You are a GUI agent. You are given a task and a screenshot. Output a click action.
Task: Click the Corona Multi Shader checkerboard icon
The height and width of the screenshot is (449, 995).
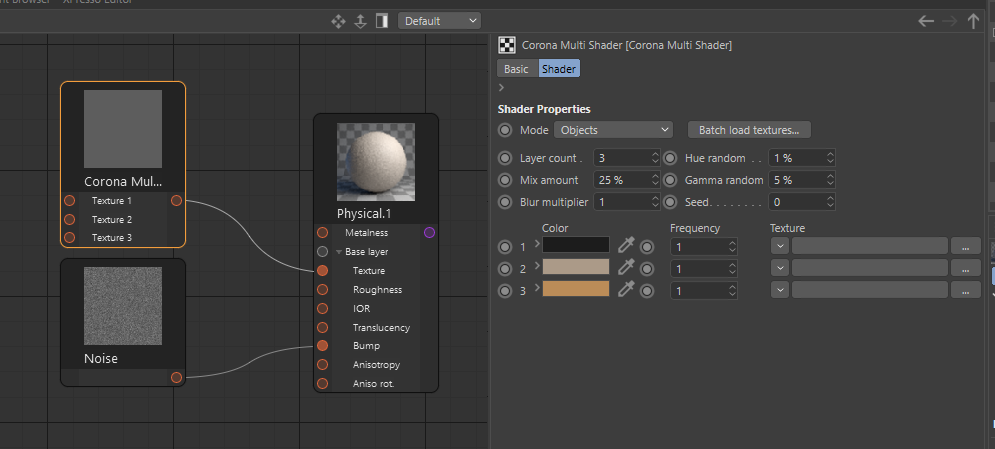point(507,45)
